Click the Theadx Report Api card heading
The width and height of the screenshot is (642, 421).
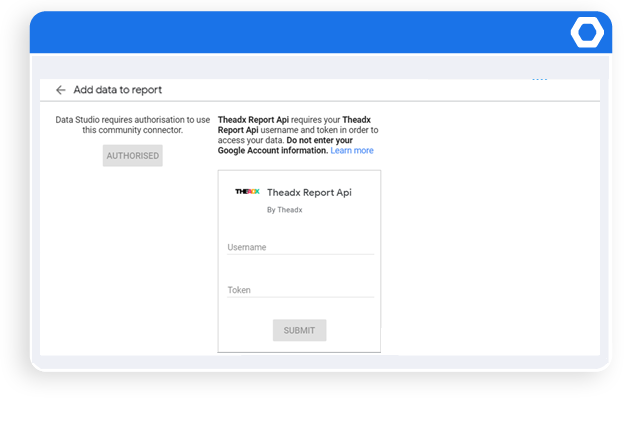[309, 192]
